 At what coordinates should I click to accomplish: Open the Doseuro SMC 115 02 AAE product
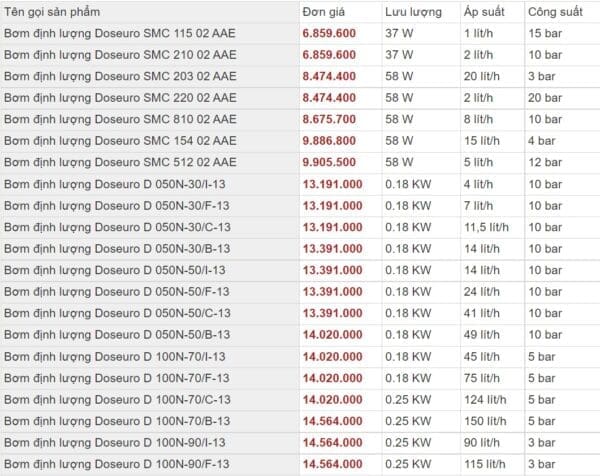click(120, 33)
